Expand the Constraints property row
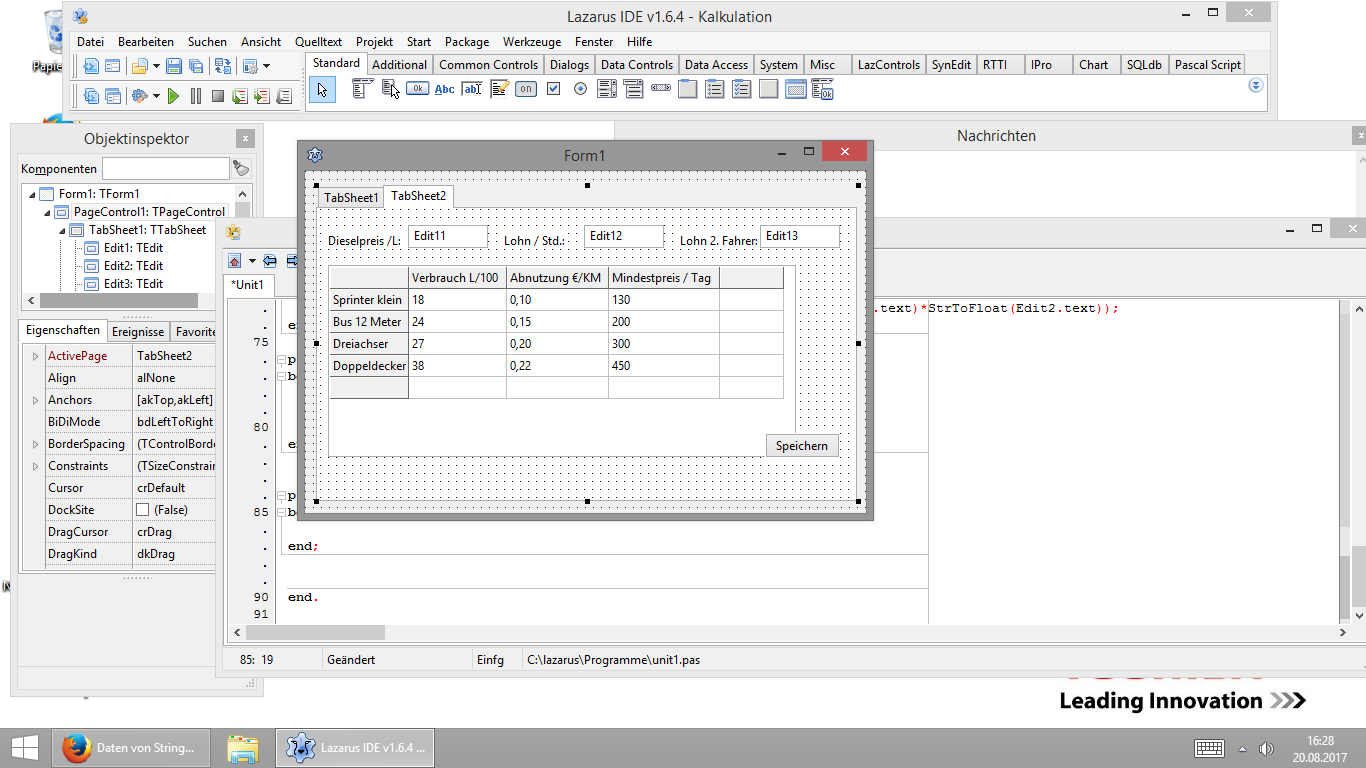The height and width of the screenshot is (768, 1366). click(36, 466)
